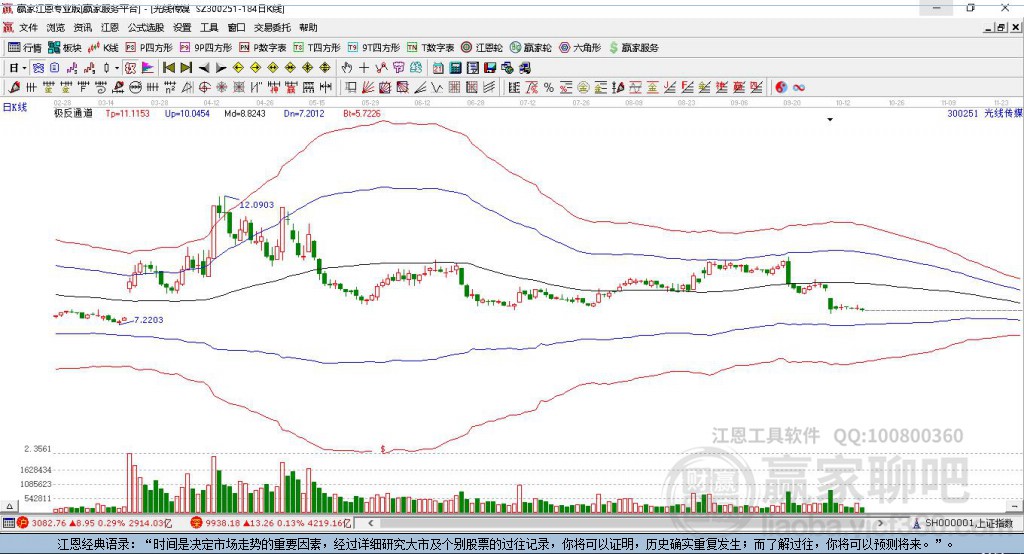The height and width of the screenshot is (554, 1024).
Task: Open the 资讯 menu
Action: point(82,27)
